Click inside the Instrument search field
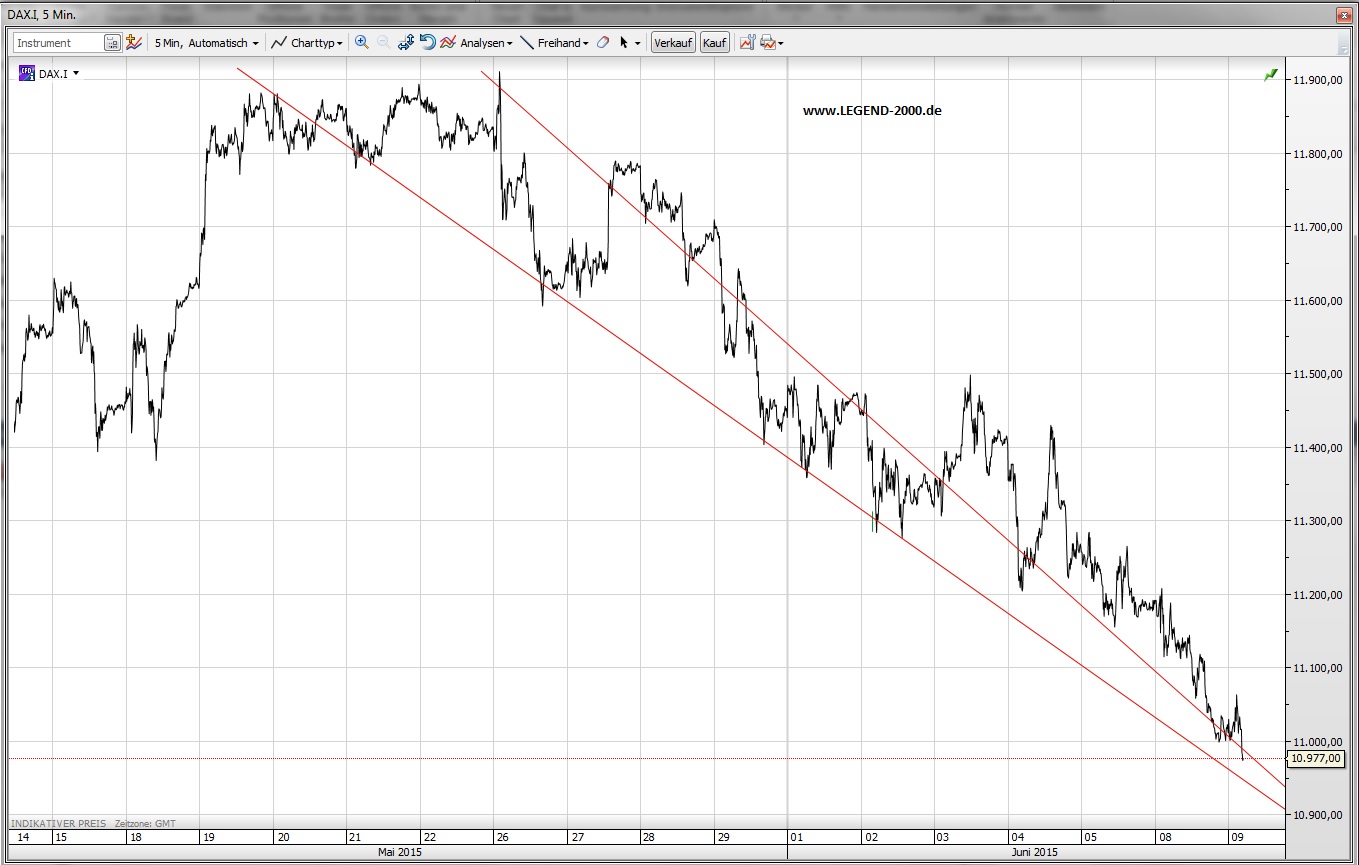The height and width of the screenshot is (865, 1359). [x=60, y=42]
